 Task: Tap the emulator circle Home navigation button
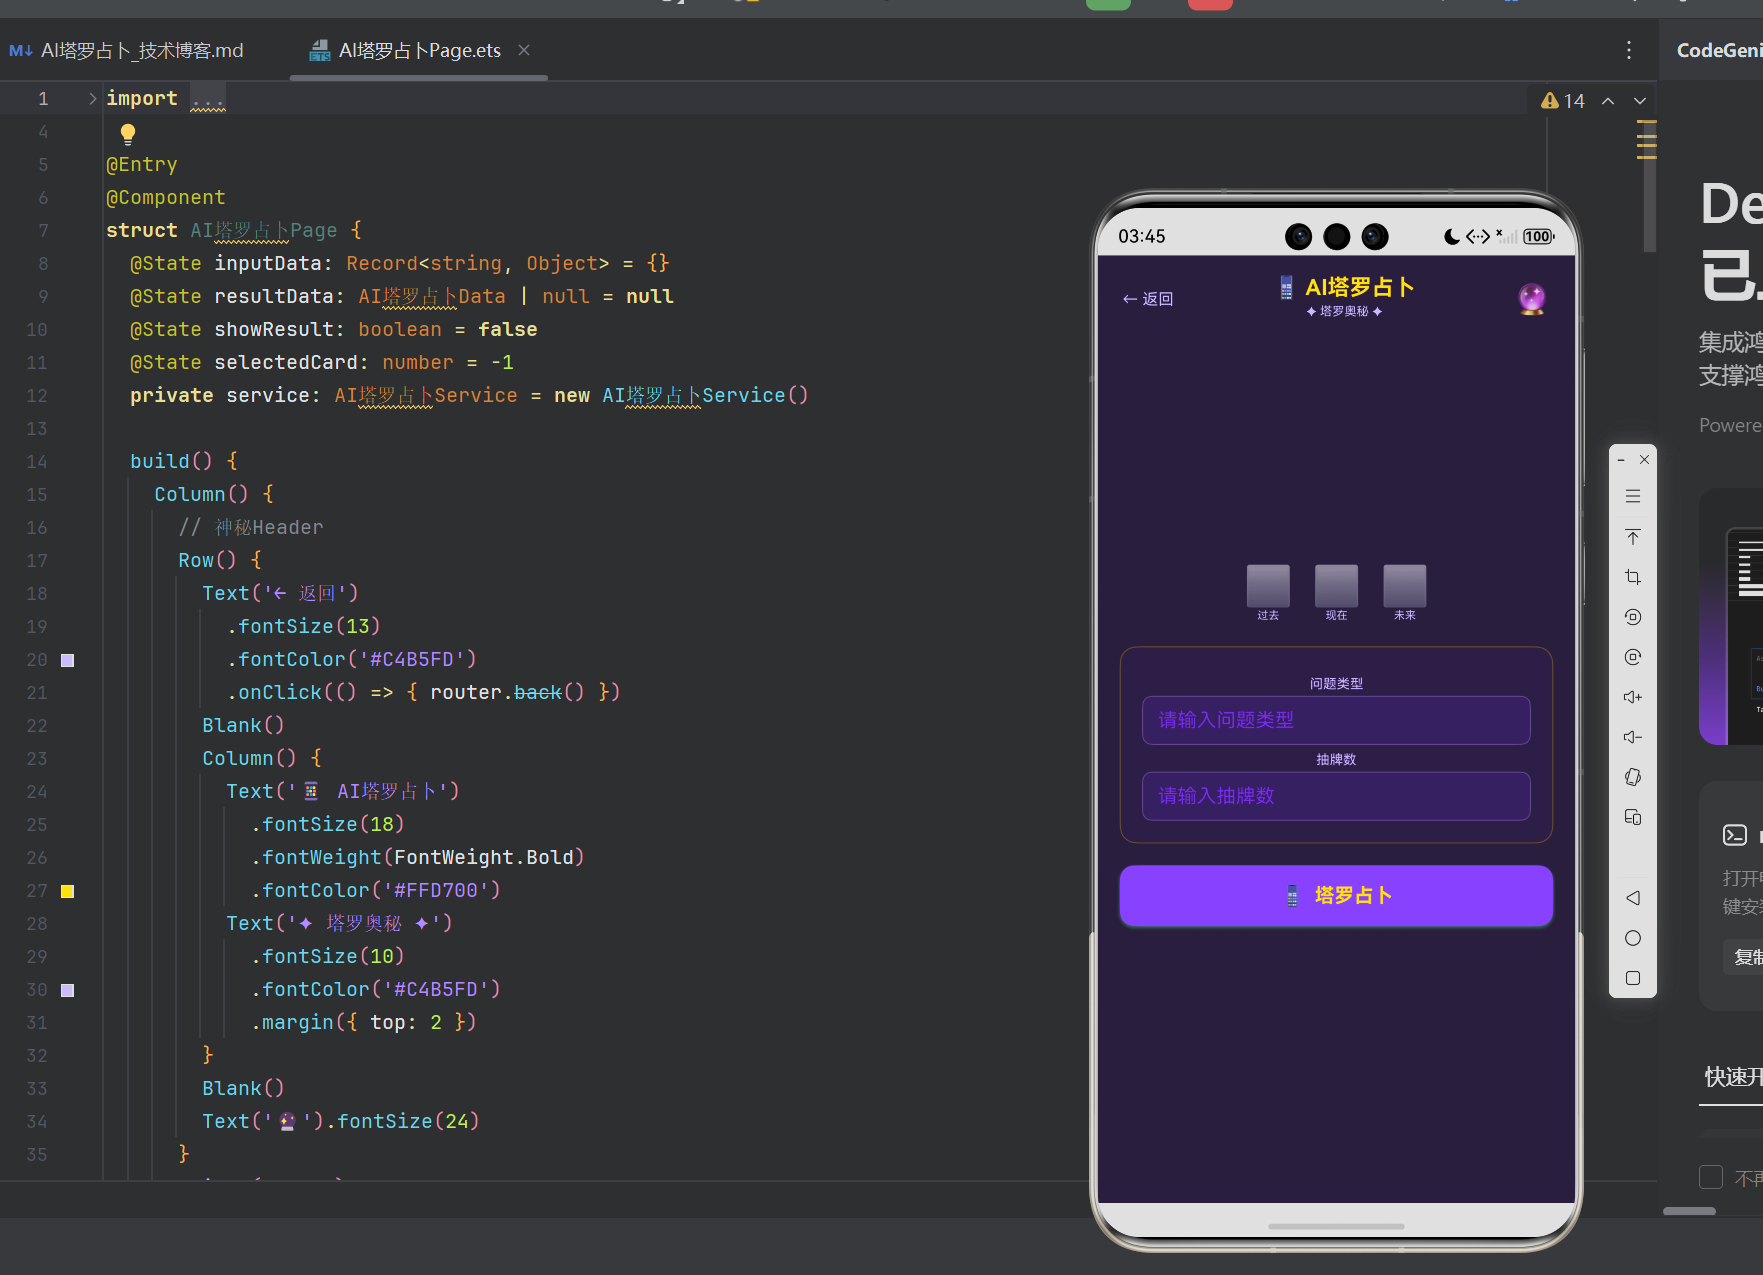[1633, 938]
